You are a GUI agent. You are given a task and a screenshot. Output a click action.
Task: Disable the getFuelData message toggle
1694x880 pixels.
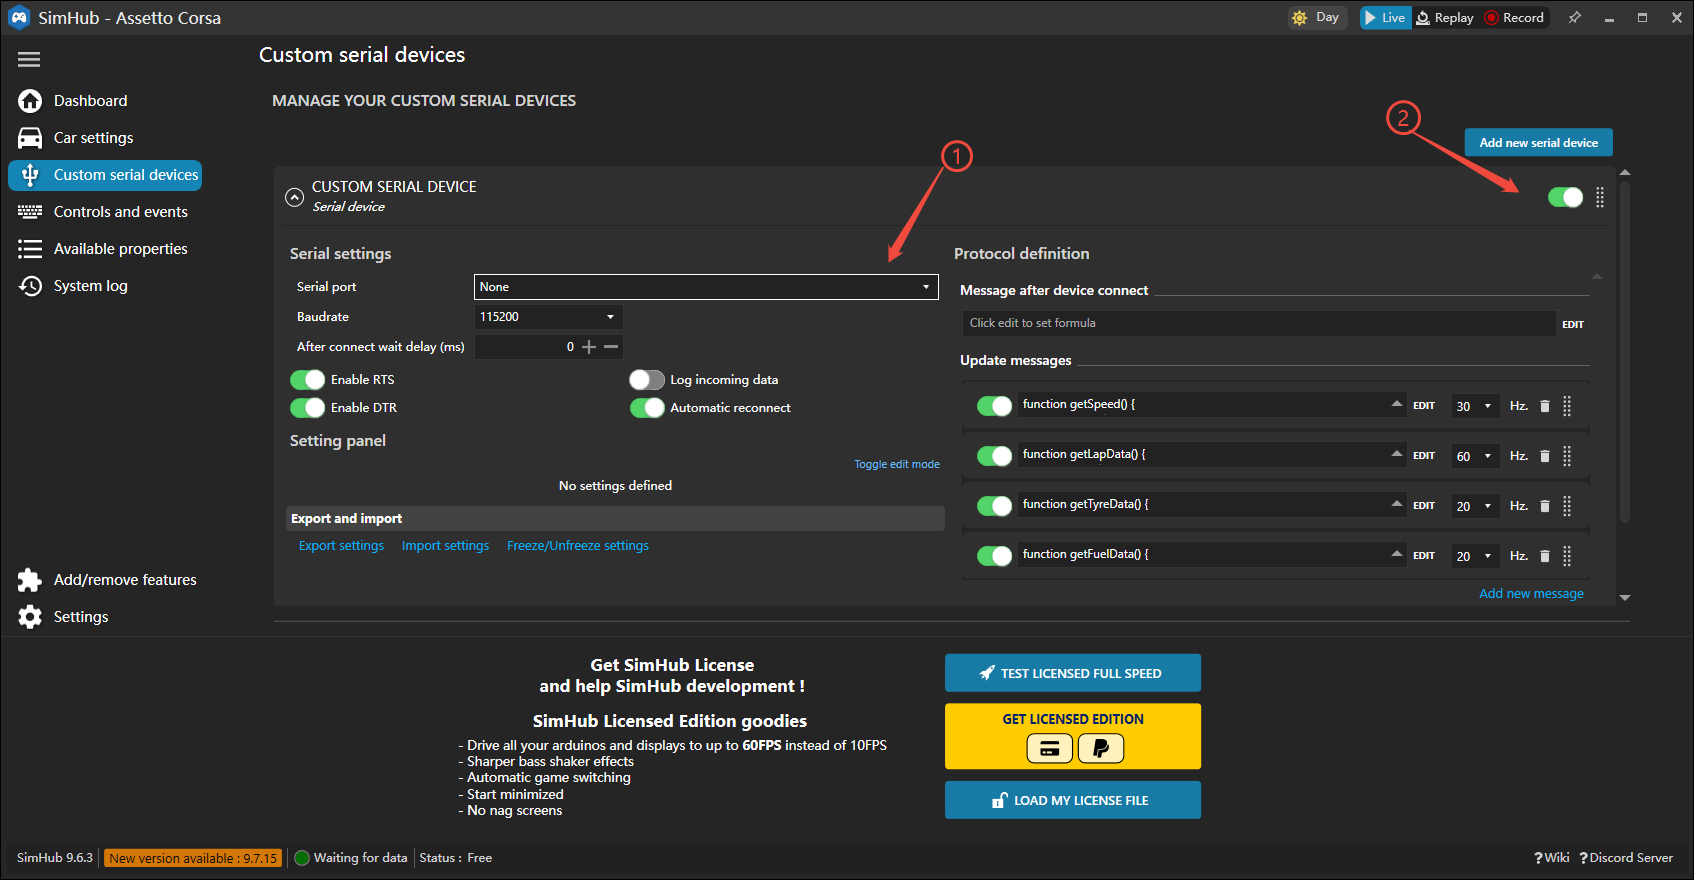tap(994, 556)
